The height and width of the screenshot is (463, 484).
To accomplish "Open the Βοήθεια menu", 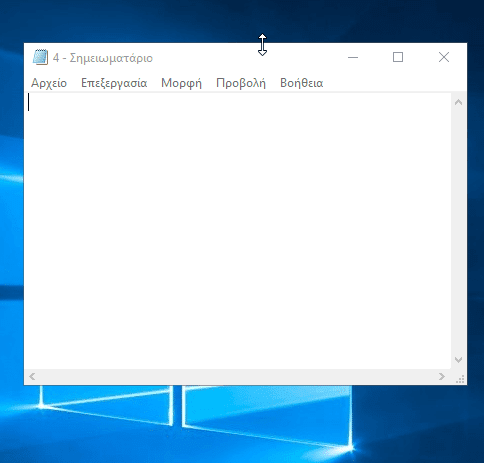I will pos(301,83).
